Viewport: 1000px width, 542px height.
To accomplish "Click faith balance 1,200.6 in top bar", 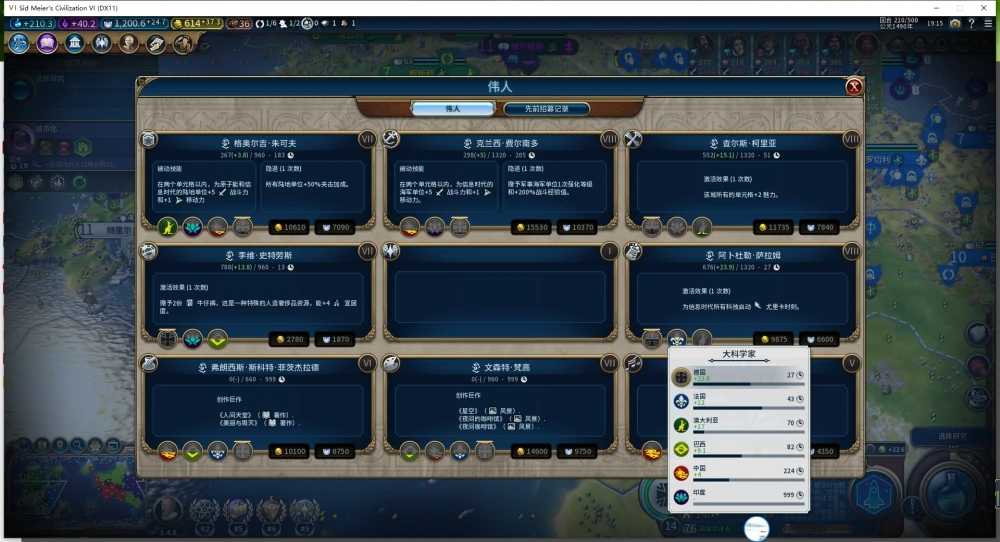I will point(135,24).
